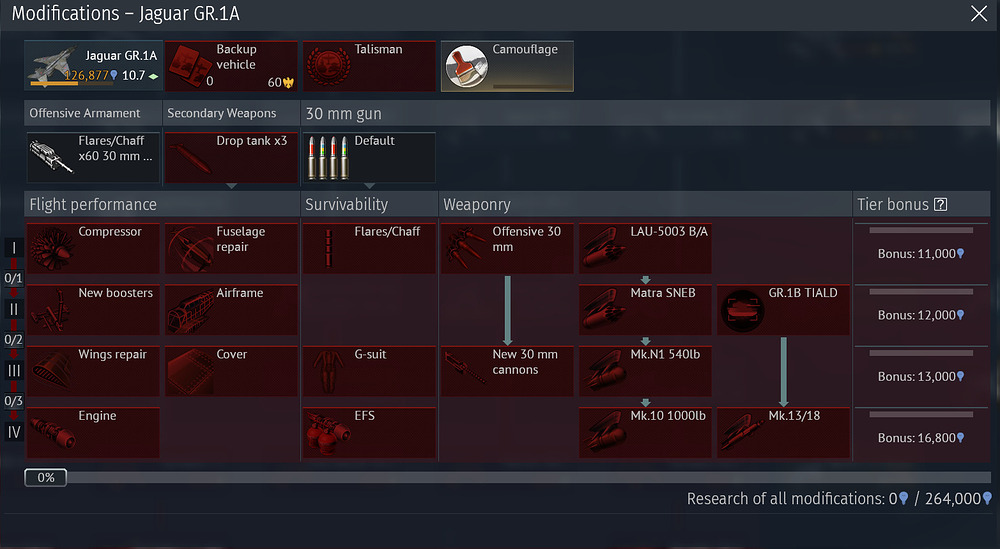Choose the Wings repair modification icon
1000x549 pixels.
click(x=52, y=371)
